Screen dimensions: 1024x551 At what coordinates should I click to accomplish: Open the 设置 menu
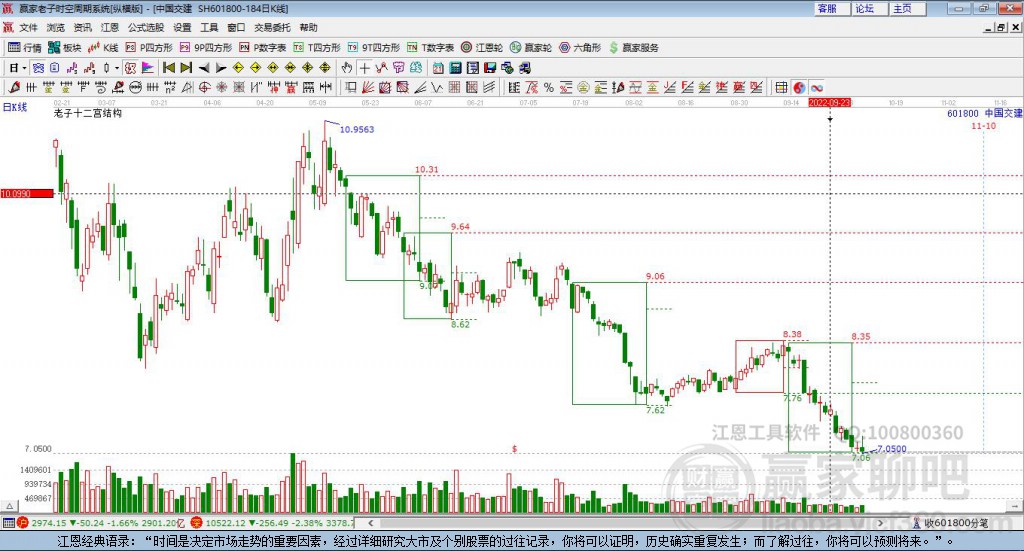click(x=182, y=27)
